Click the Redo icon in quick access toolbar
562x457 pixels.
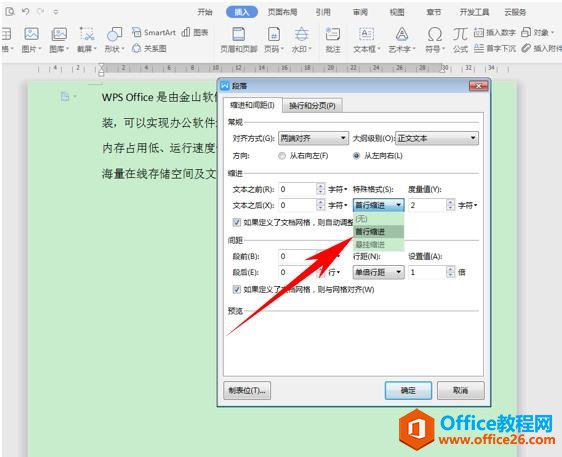(x=41, y=11)
